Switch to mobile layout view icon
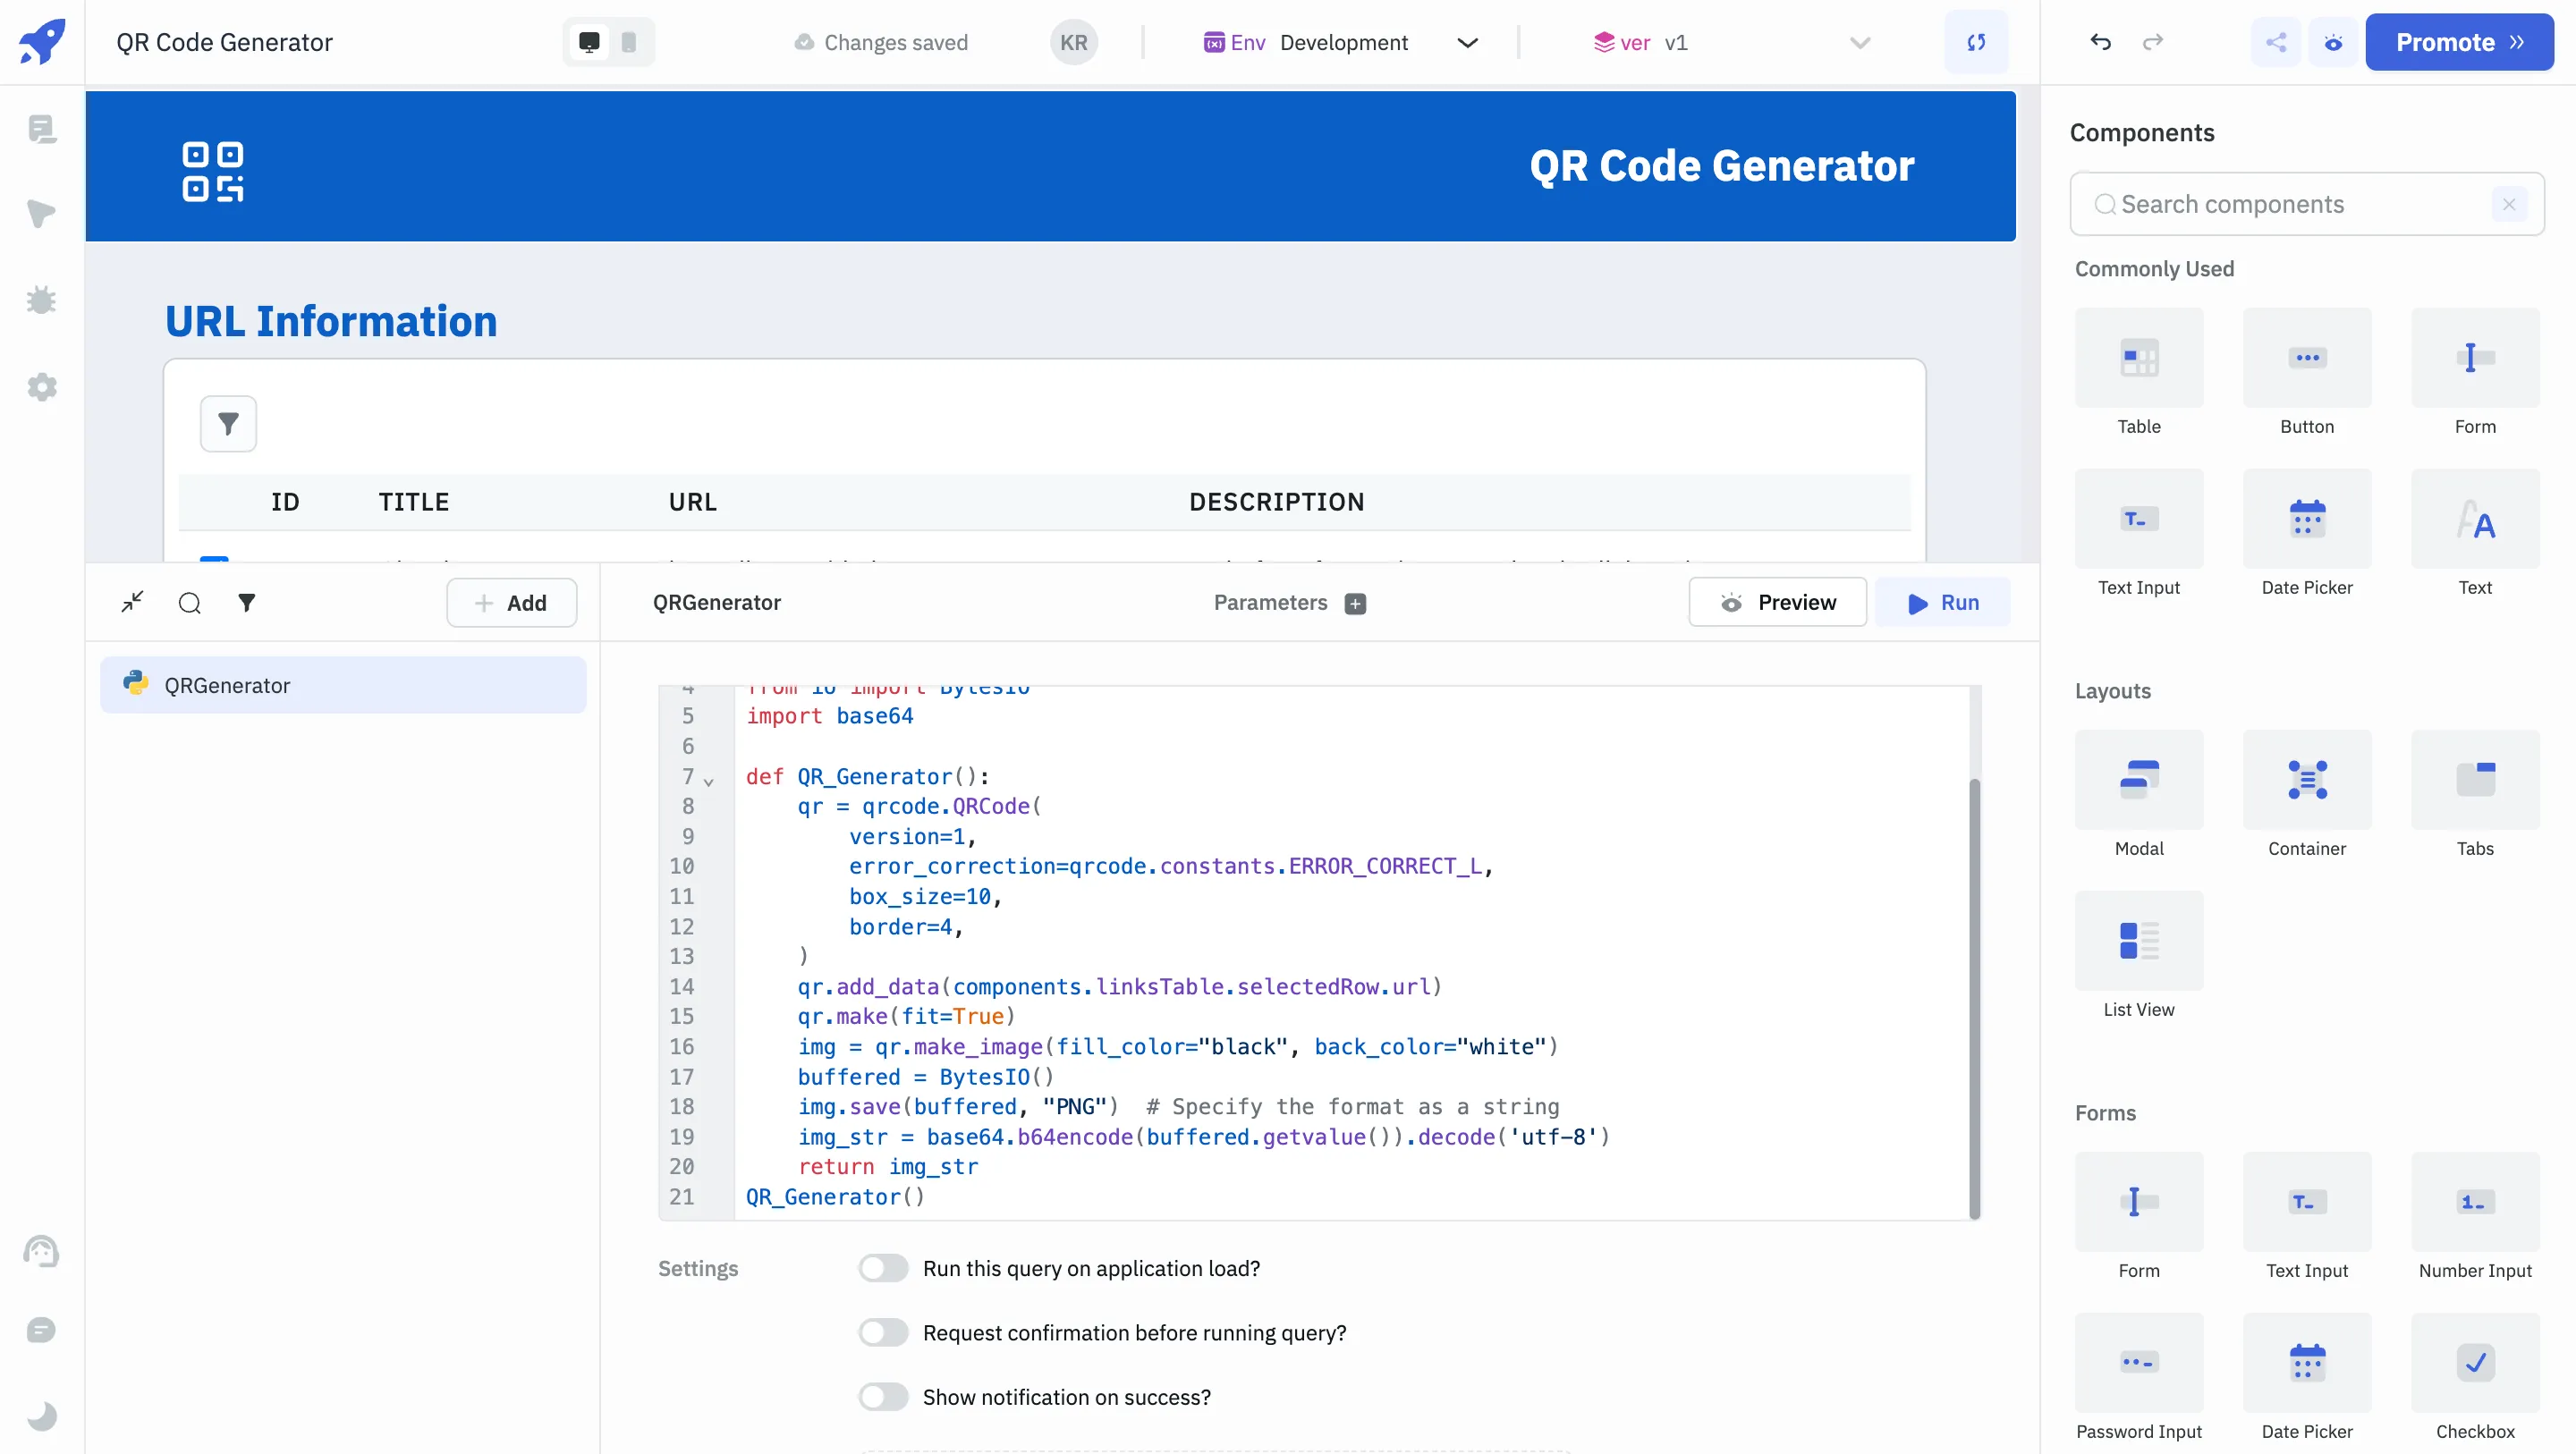The height and width of the screenshot is (1454, 2576). tap(629, 42)
